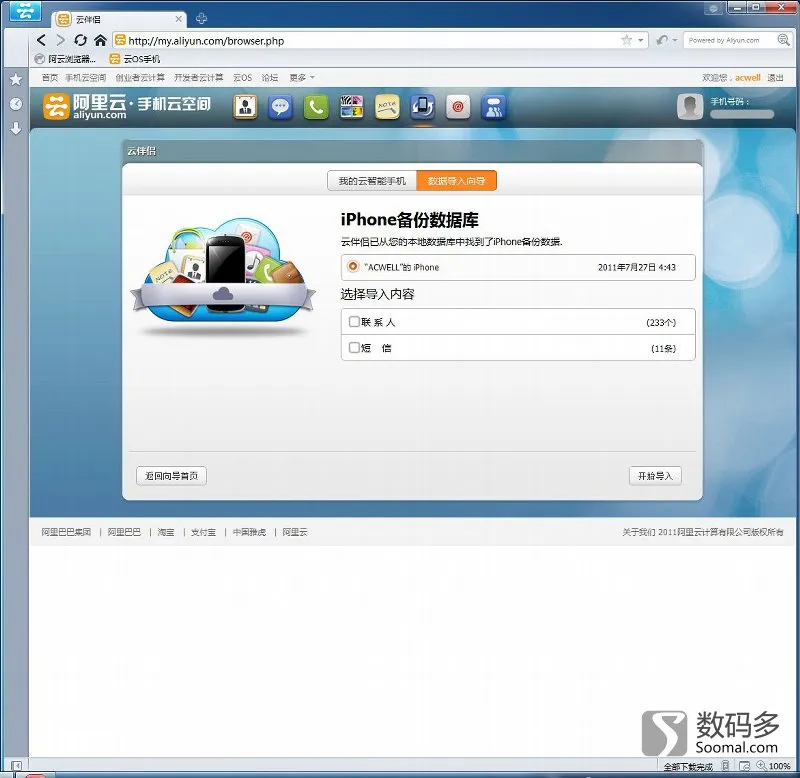800x778 pixels.
Task: Click the 返回向导首页 button
Action: (171, 475)
